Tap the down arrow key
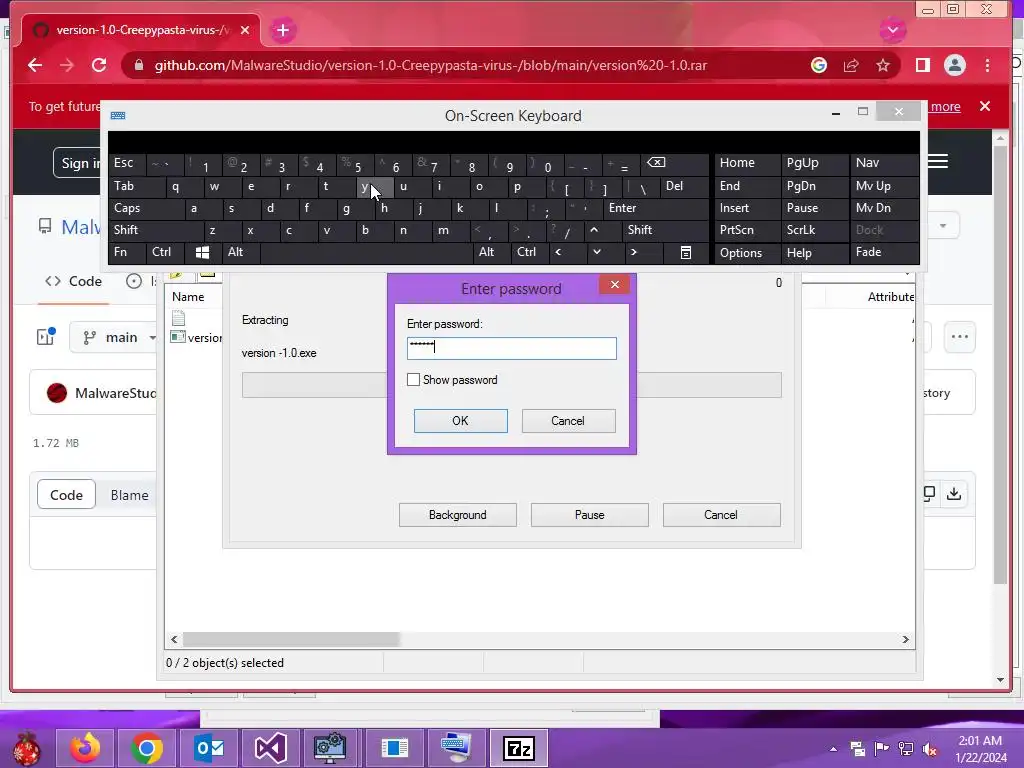 (x=596, y=252)
